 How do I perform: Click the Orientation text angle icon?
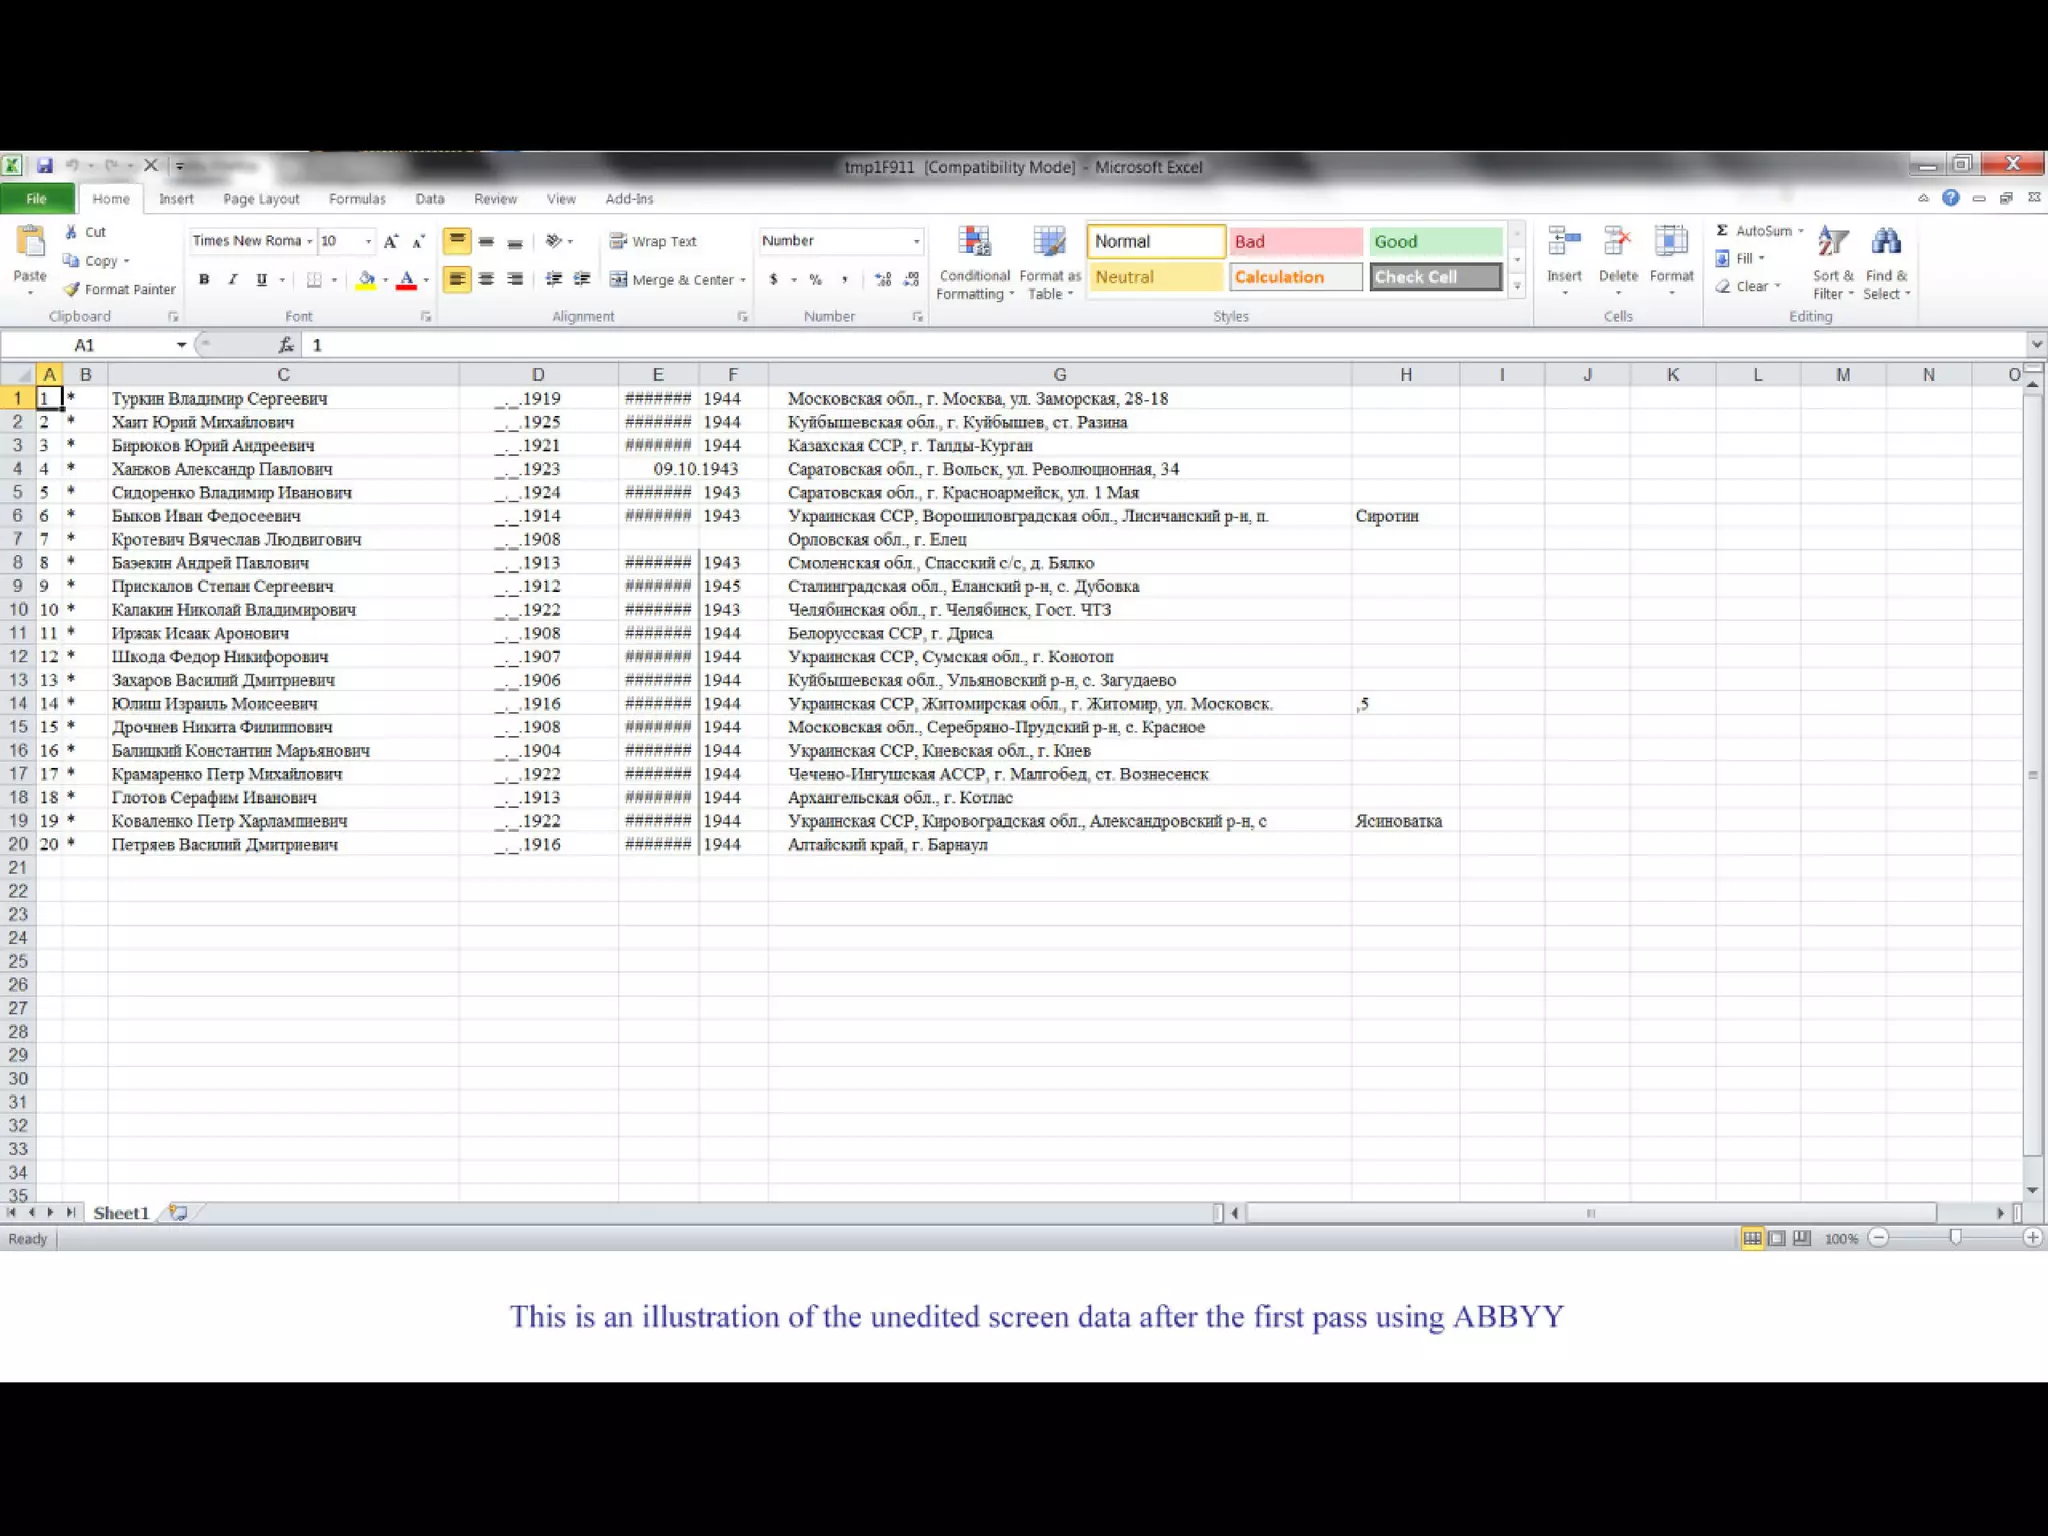point(554,241)
